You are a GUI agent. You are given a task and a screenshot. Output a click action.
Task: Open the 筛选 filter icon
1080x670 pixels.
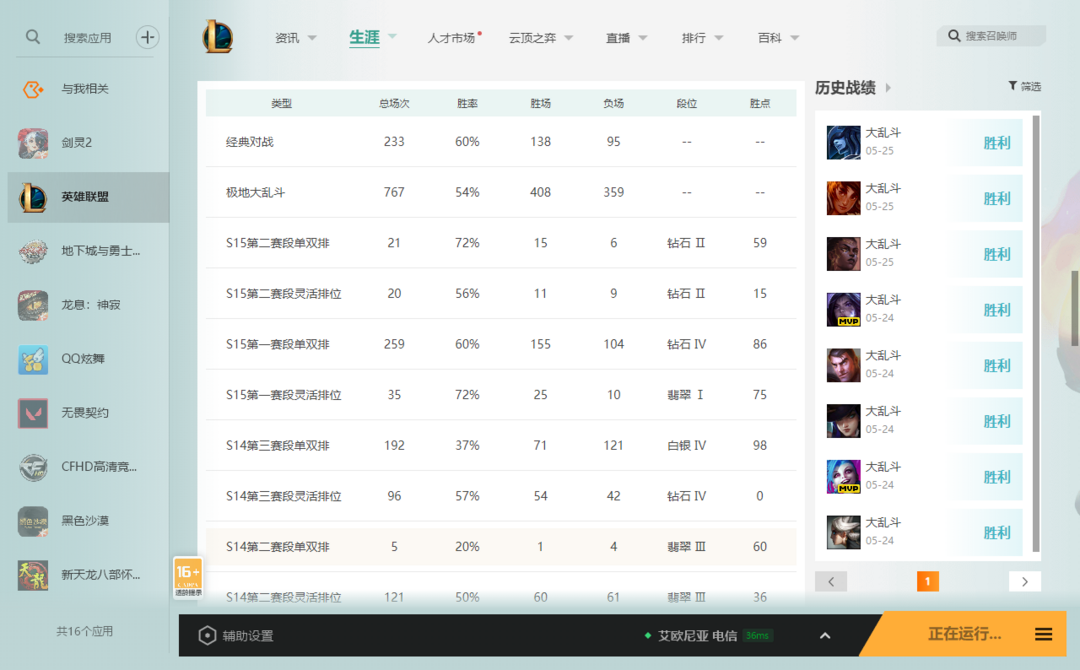coord(1012,86)
